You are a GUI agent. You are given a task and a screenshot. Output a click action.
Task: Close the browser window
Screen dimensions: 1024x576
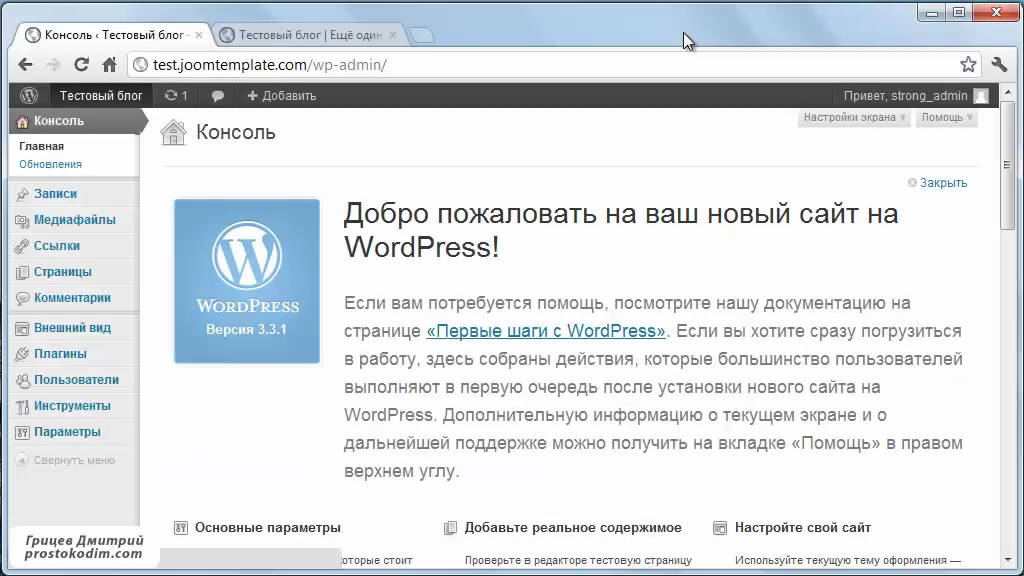[996, 12]
